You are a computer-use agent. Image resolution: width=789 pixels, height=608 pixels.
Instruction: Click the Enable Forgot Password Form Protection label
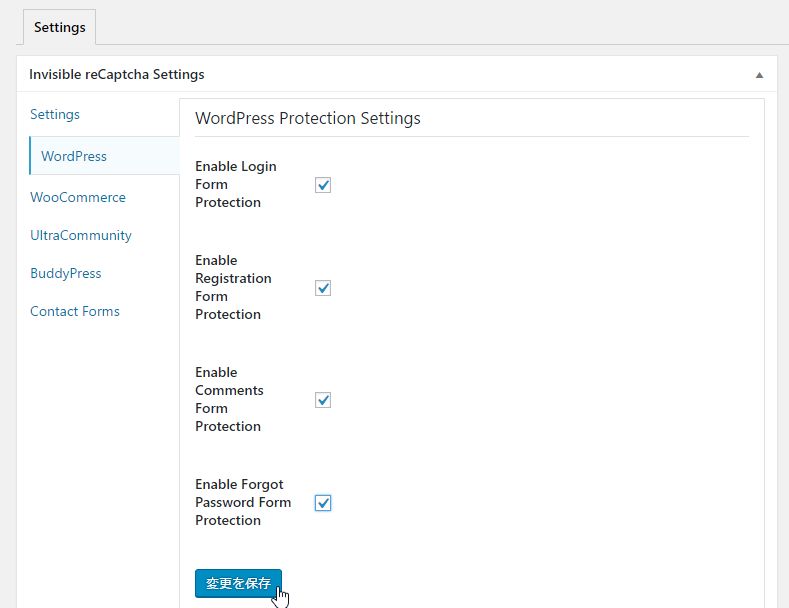(x=243, y=502)
